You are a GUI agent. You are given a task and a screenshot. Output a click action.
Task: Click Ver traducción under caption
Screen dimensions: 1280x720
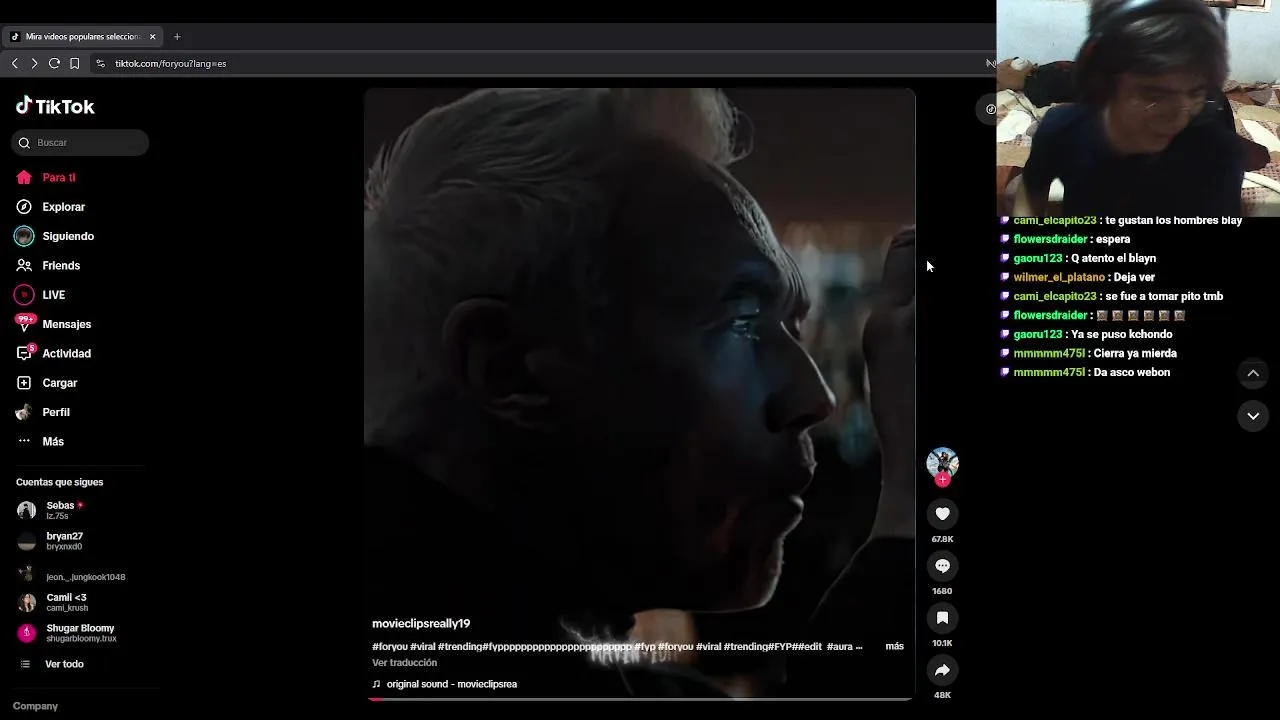(404, 663)
